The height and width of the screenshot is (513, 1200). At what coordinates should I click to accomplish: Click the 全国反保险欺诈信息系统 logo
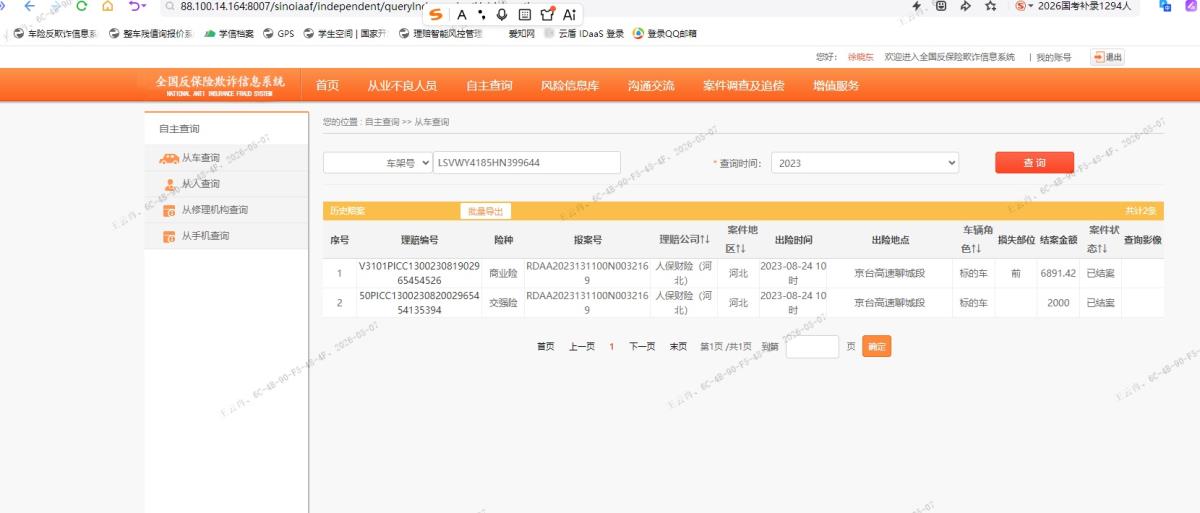[x=220, y=85]
